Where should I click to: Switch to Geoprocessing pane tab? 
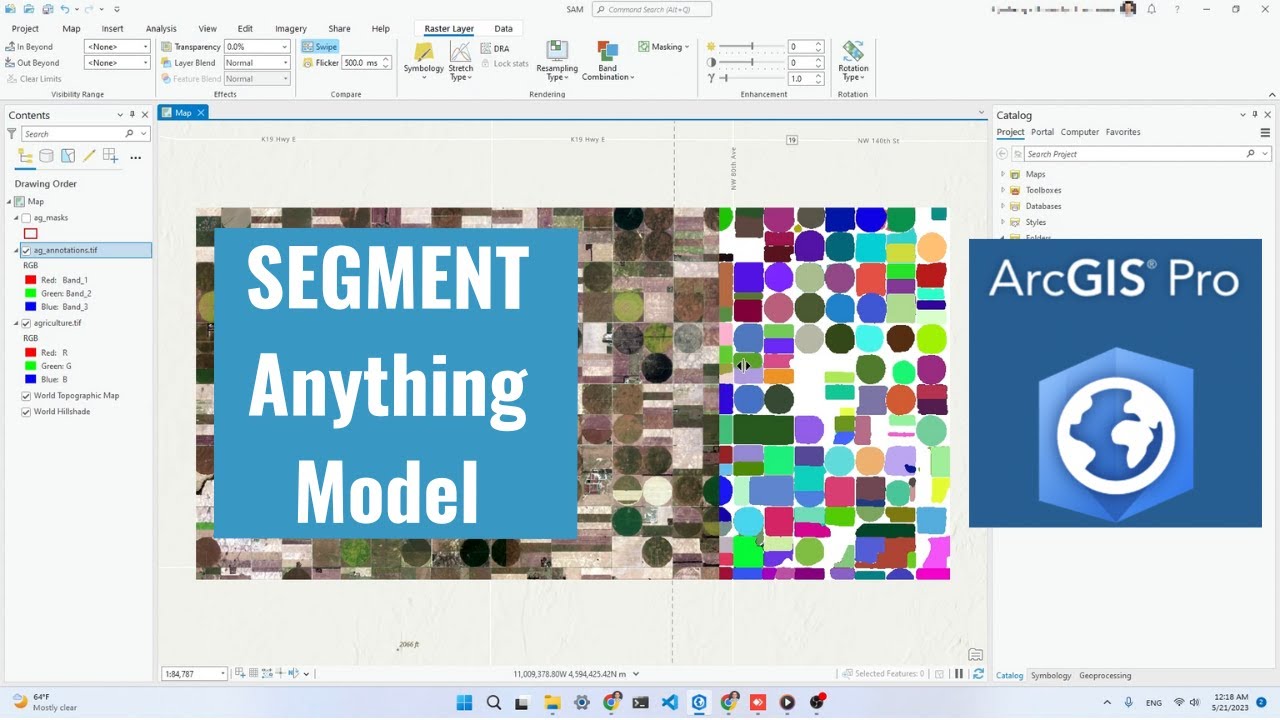[x=1105, y=676]
